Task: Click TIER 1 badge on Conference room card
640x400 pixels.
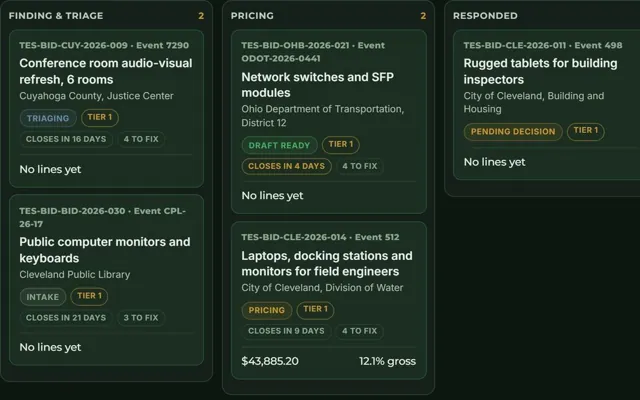Action: [100, 118]
